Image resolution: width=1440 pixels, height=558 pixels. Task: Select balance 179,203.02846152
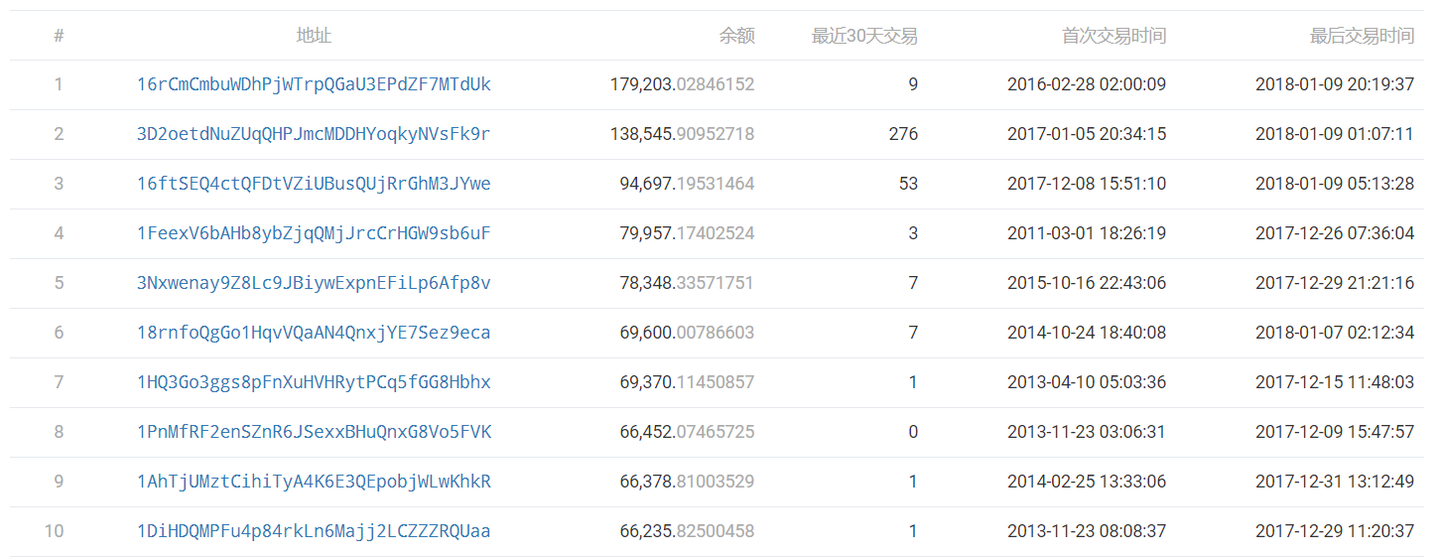tap(682, 85)
